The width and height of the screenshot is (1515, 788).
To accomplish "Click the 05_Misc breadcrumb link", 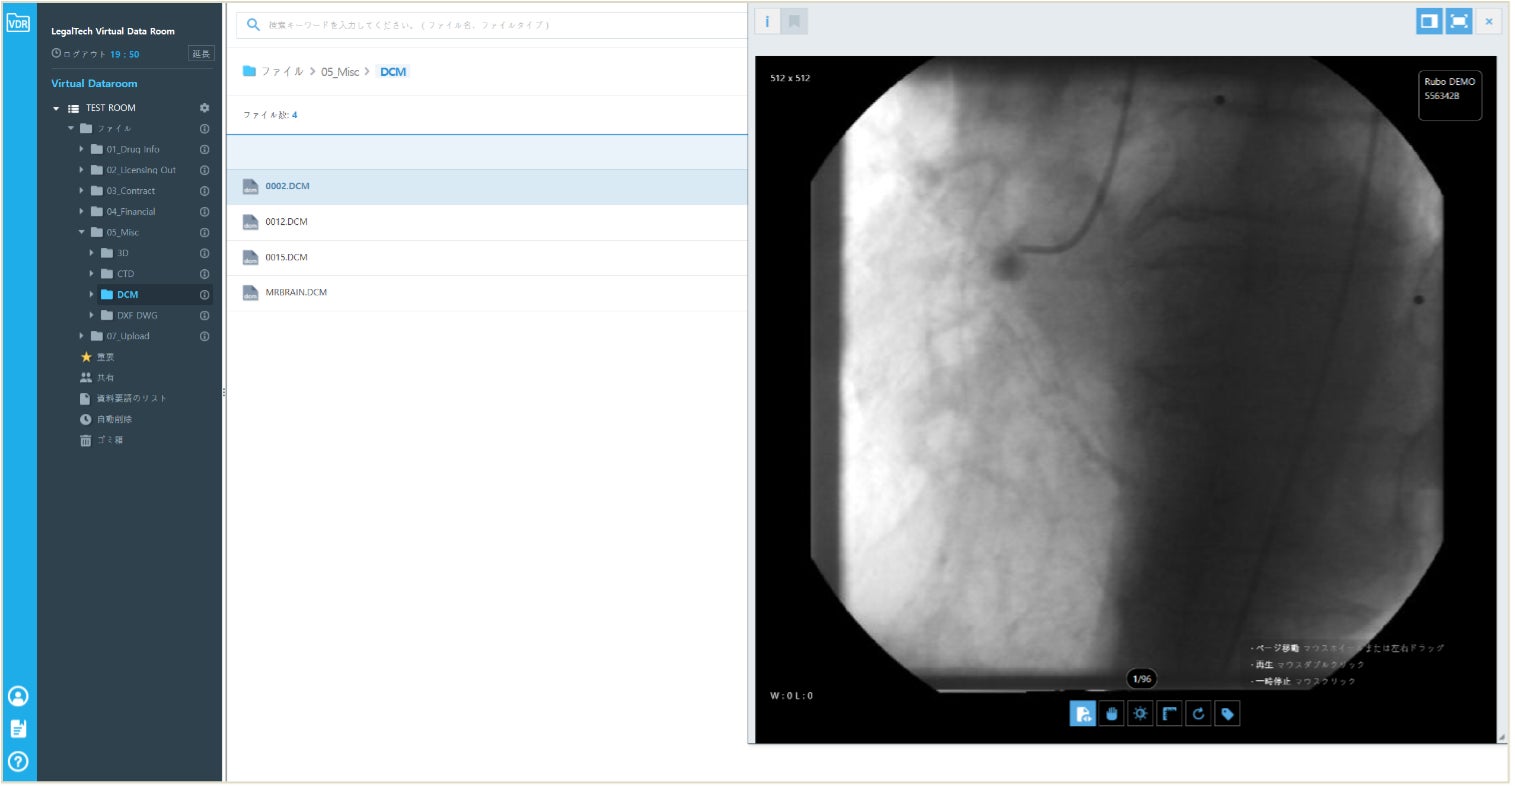I will click(x=340, y=72).
